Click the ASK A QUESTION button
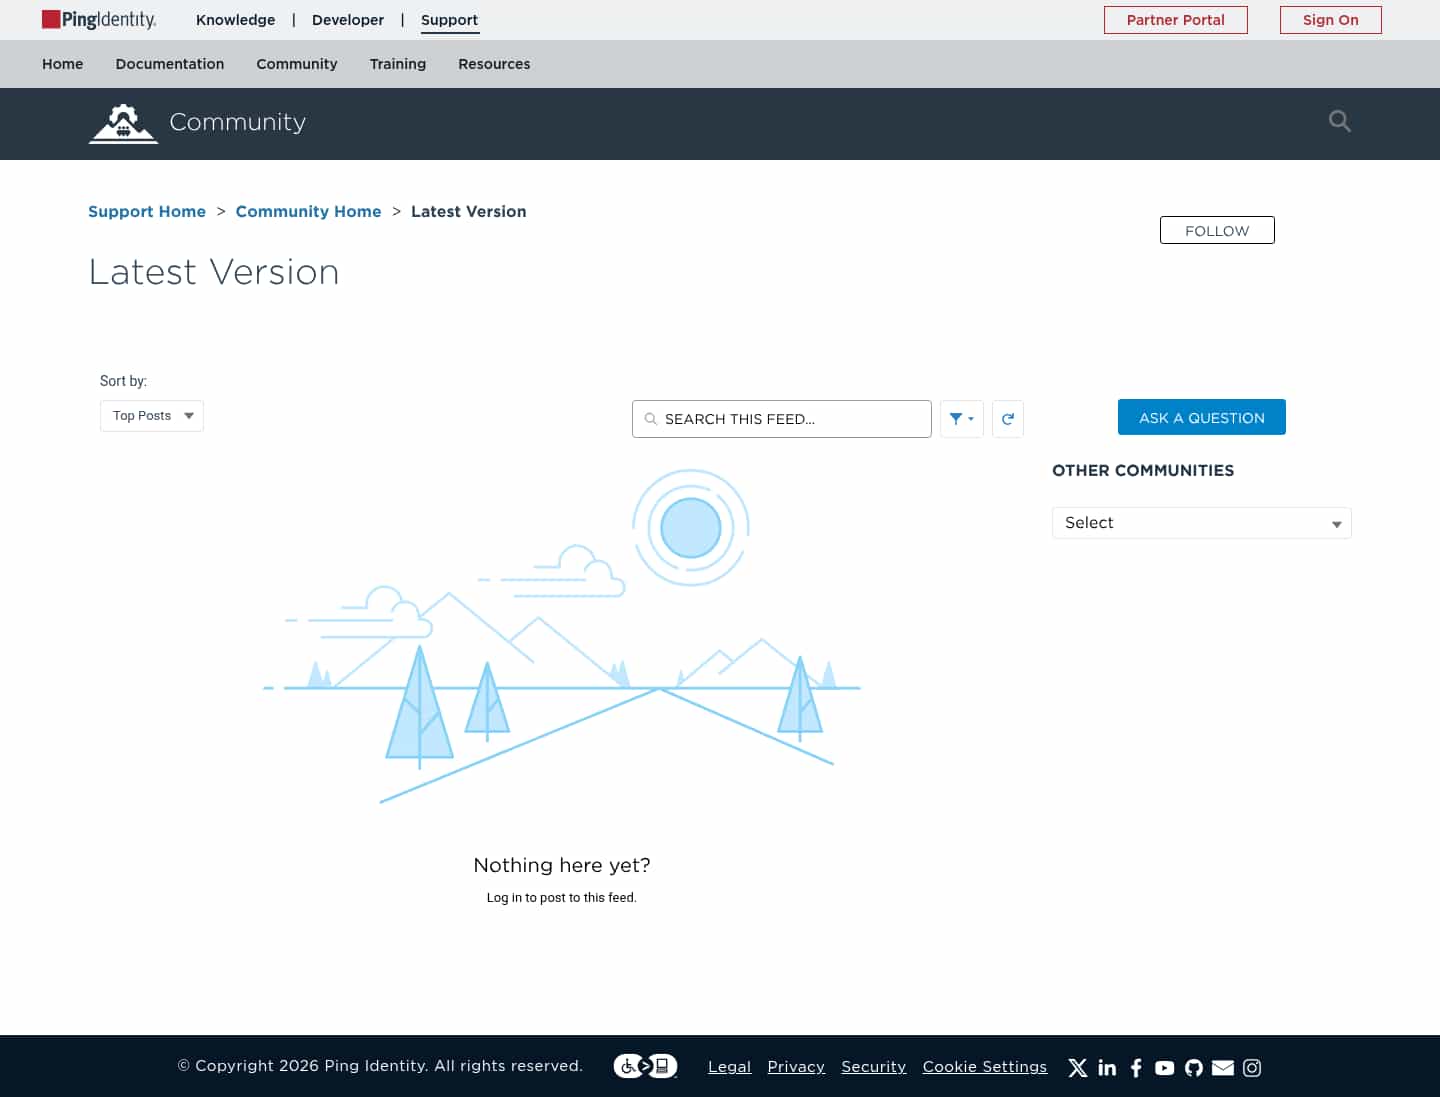Image resolution: width=1440 pixels, height=1097 pixels. pyautogui.click(x=1202, y=417)
